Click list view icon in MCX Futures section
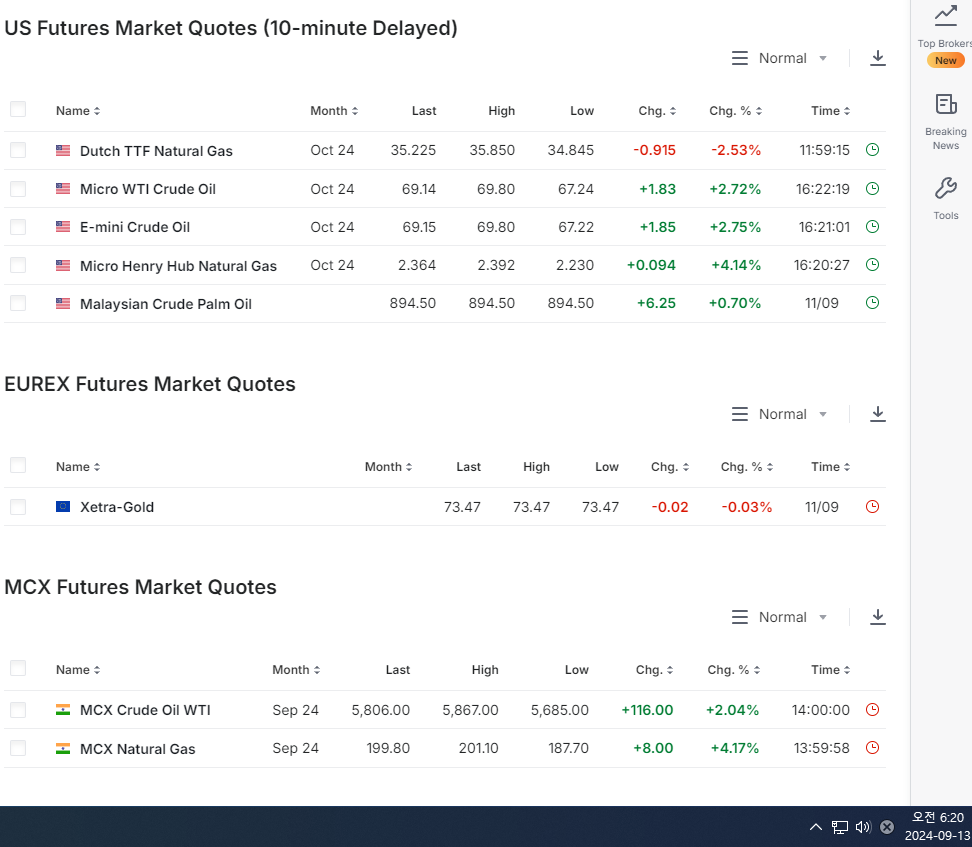Viewport: 972px width, 847px height. click(x=740, y=617)
